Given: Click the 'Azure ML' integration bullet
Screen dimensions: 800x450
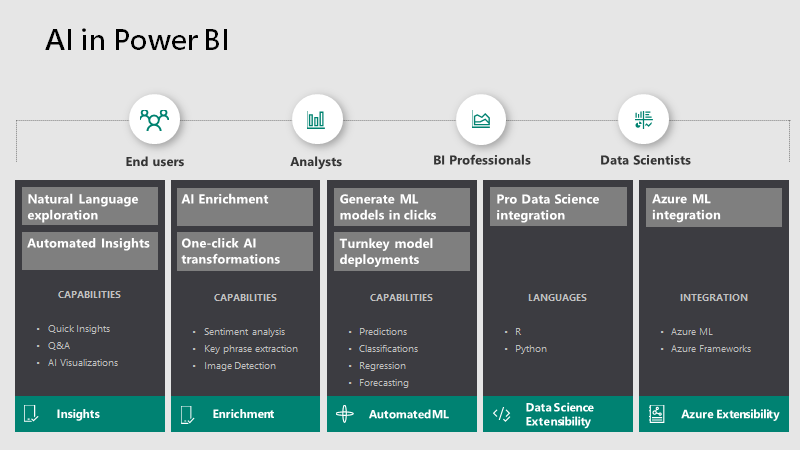Looking at the screenshot, I should pos(691,332).
